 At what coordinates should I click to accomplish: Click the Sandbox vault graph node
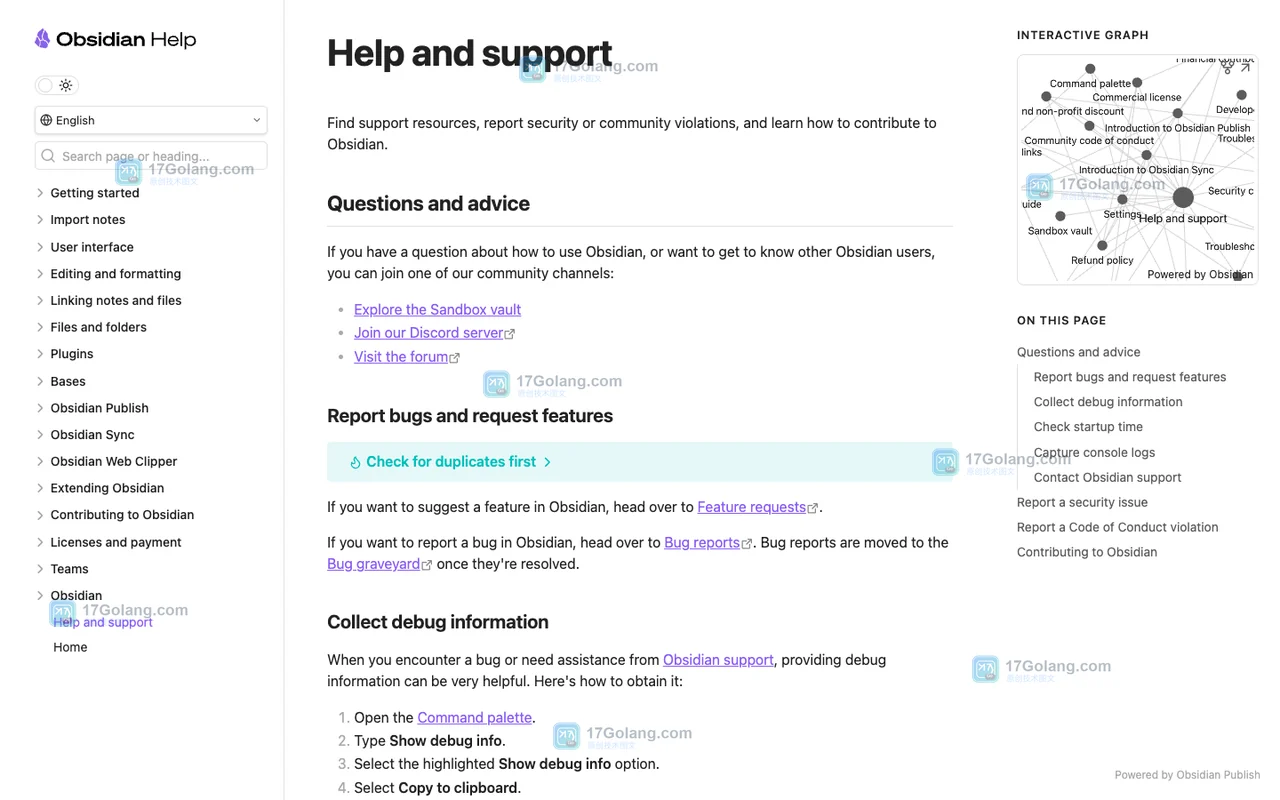pyautogui.click(x=1060, y=216)
